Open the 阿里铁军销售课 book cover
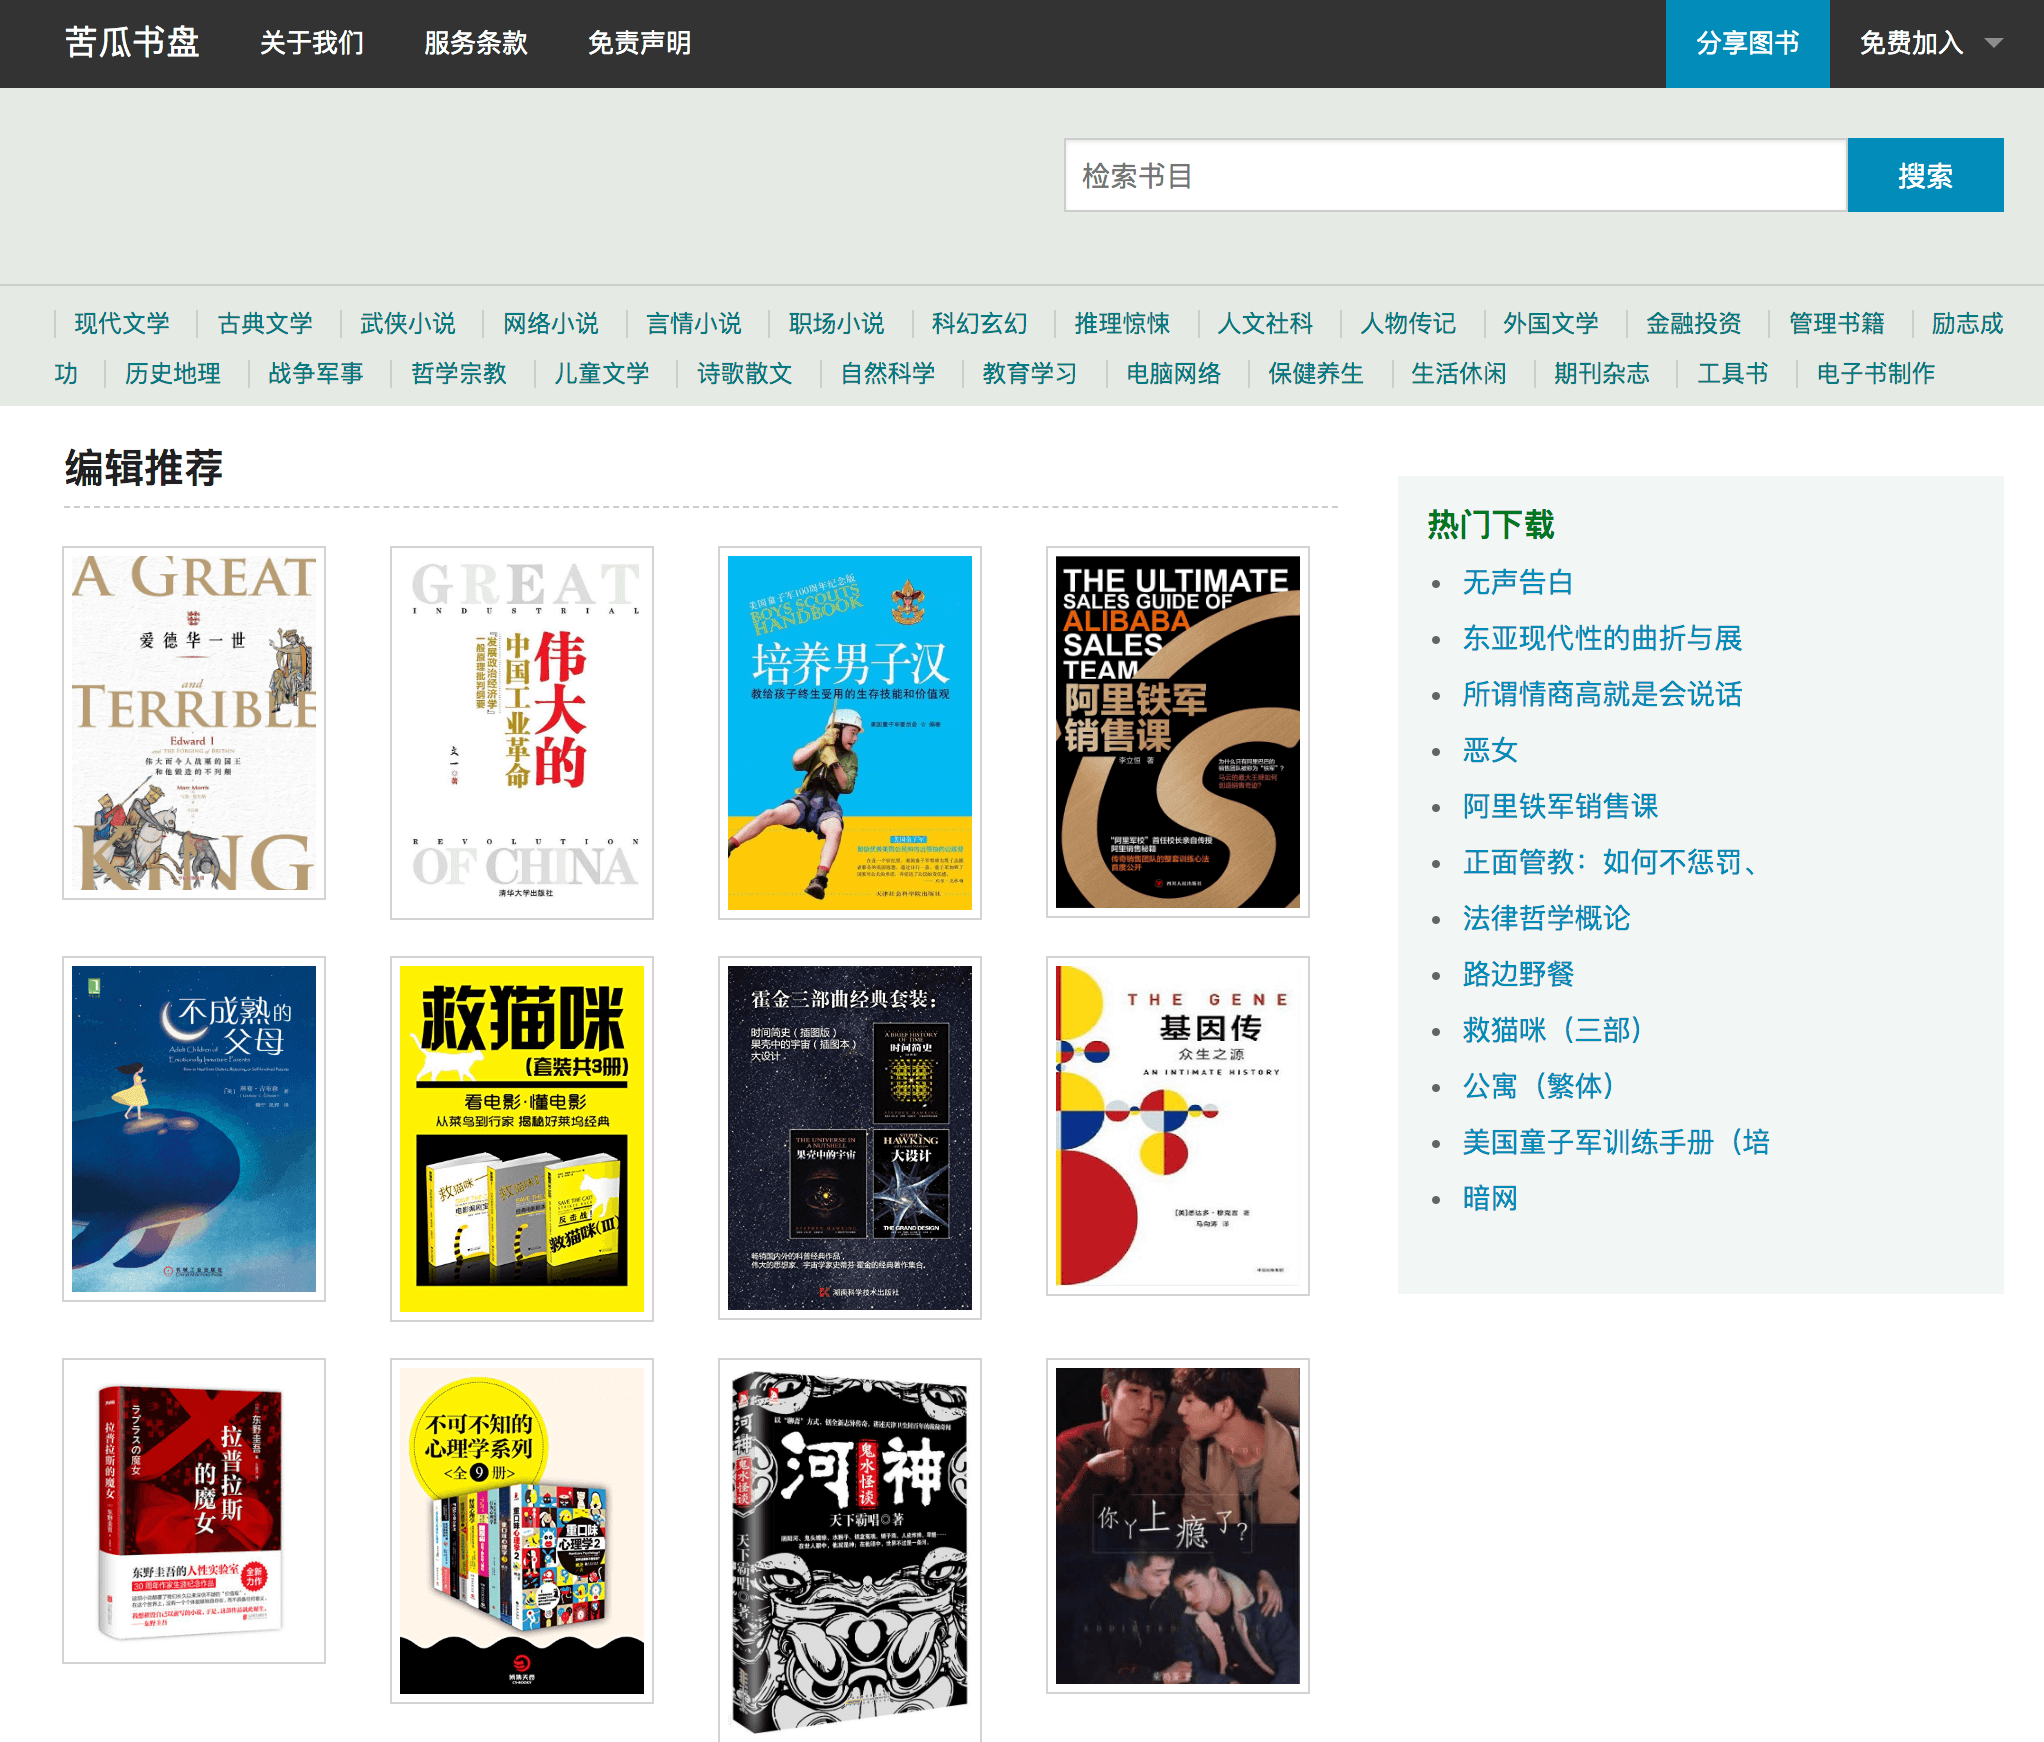The height and width of the screenshot is (1742, 2044). tap(1177, 731)
